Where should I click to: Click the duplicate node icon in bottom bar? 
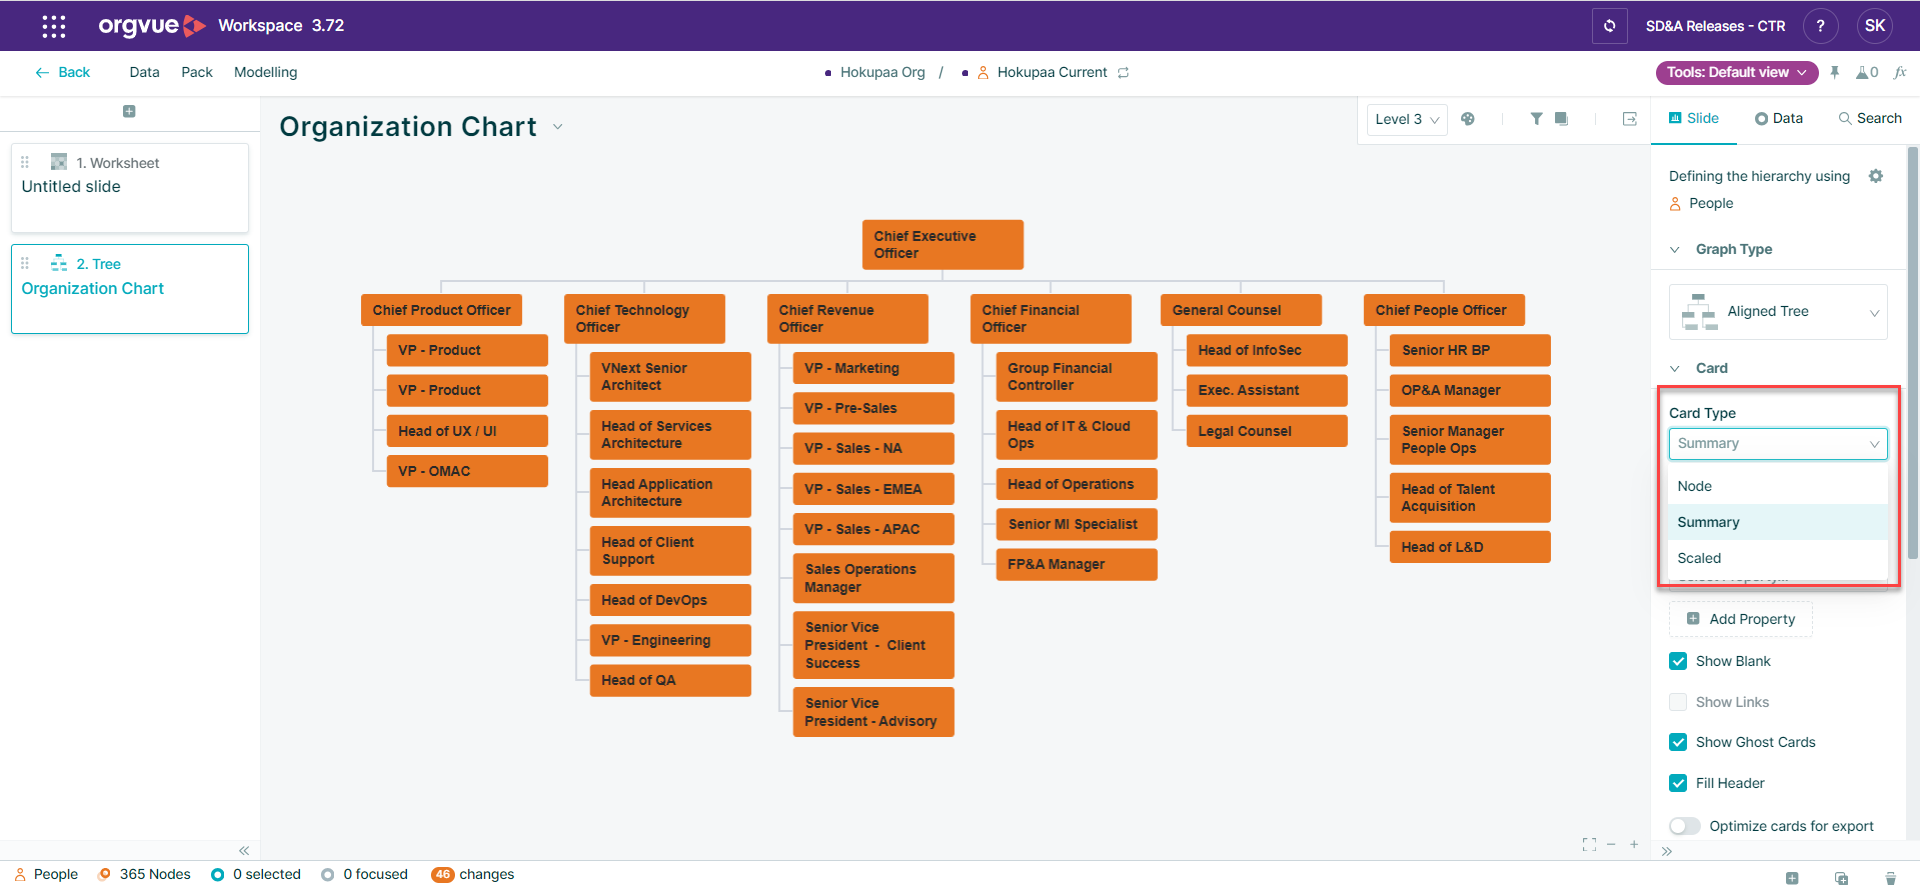pyautogui.click(x=1841, y=878)
